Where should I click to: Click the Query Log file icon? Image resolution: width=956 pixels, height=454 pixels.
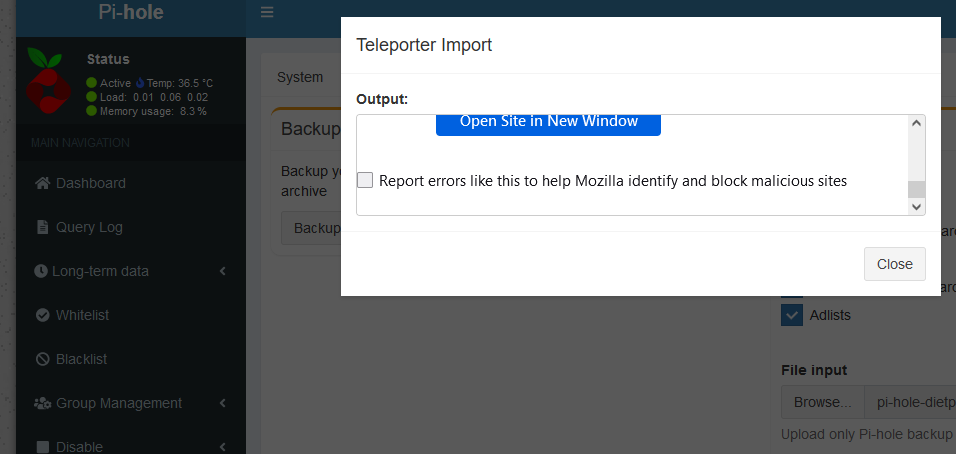(42, 227)
